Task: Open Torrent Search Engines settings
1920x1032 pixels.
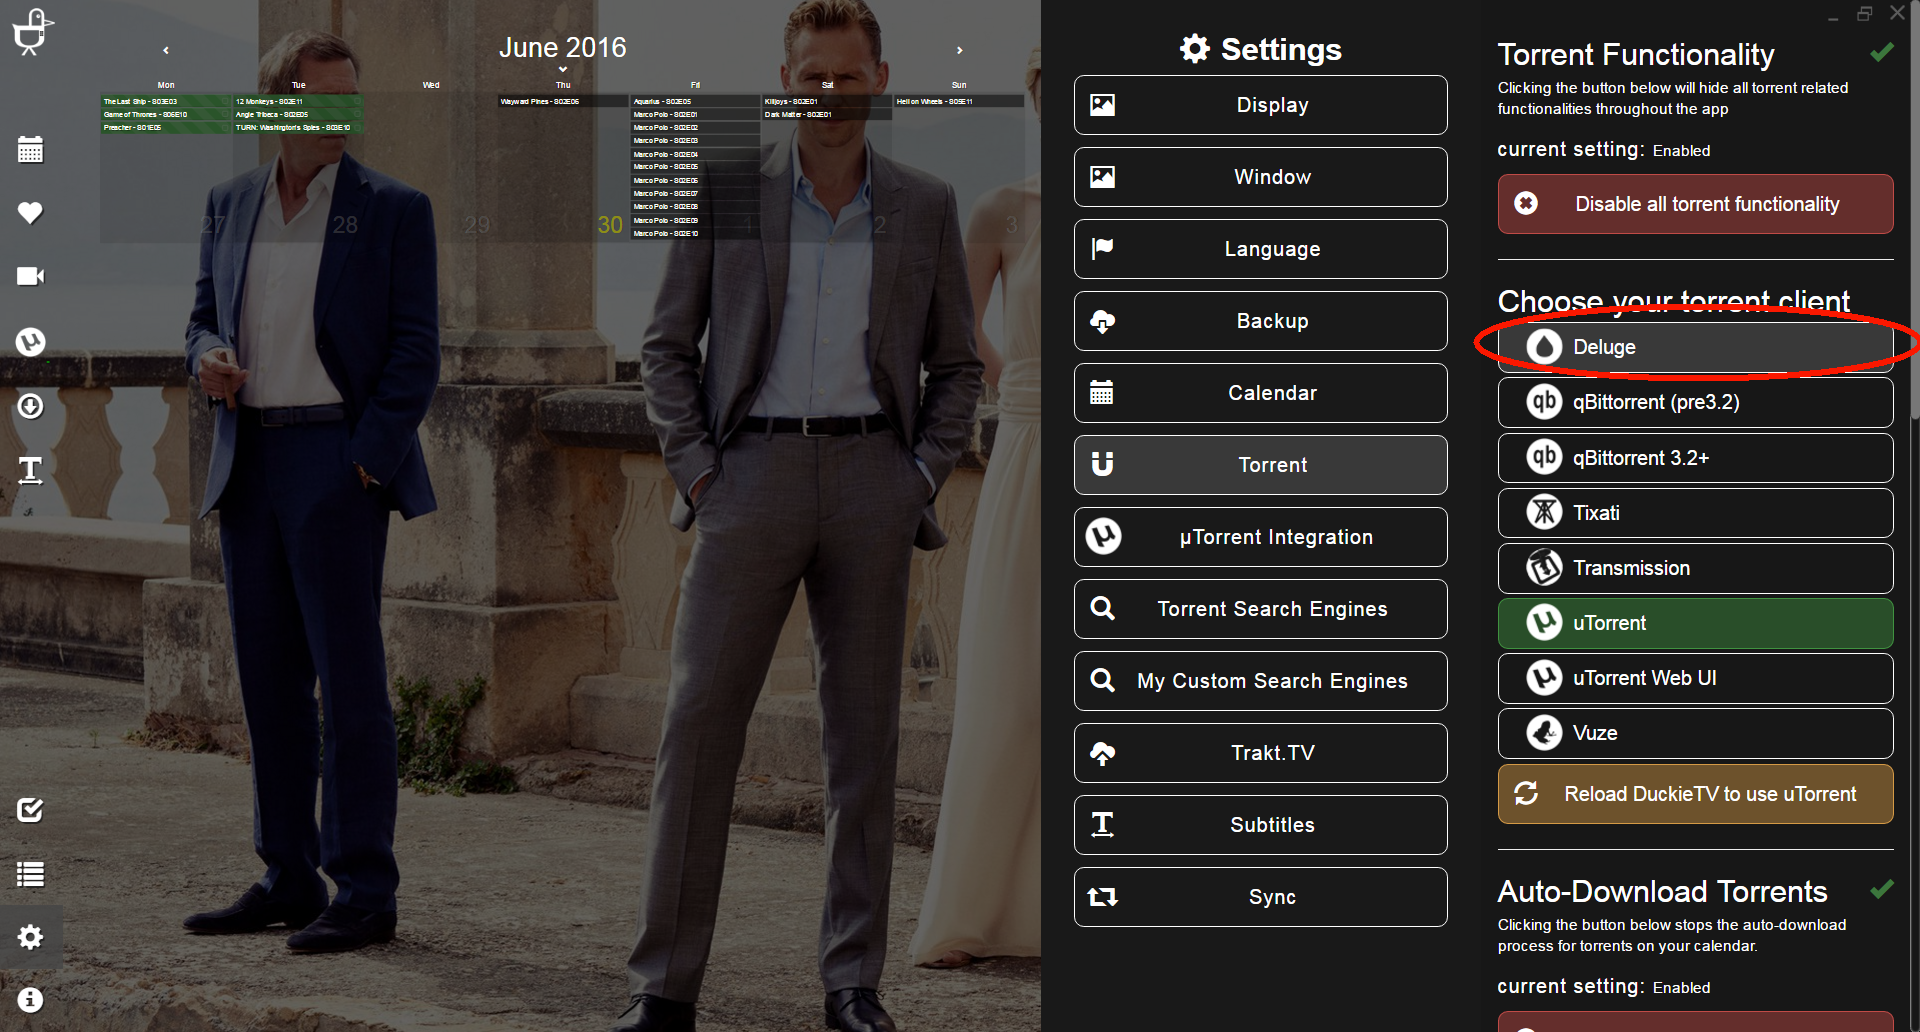Action: click(1260, 609)
